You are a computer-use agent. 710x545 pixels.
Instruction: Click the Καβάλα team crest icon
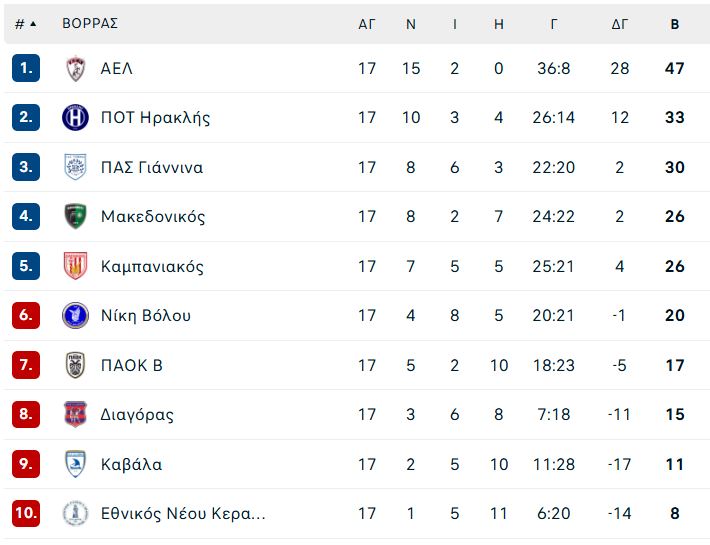coord(75,464)
